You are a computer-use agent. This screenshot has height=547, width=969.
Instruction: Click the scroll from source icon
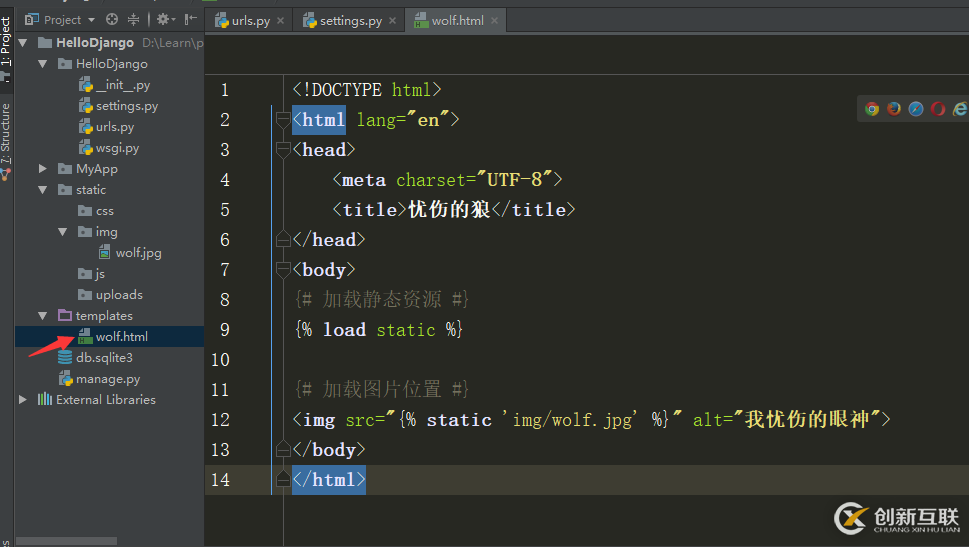(x=112, y=19)
